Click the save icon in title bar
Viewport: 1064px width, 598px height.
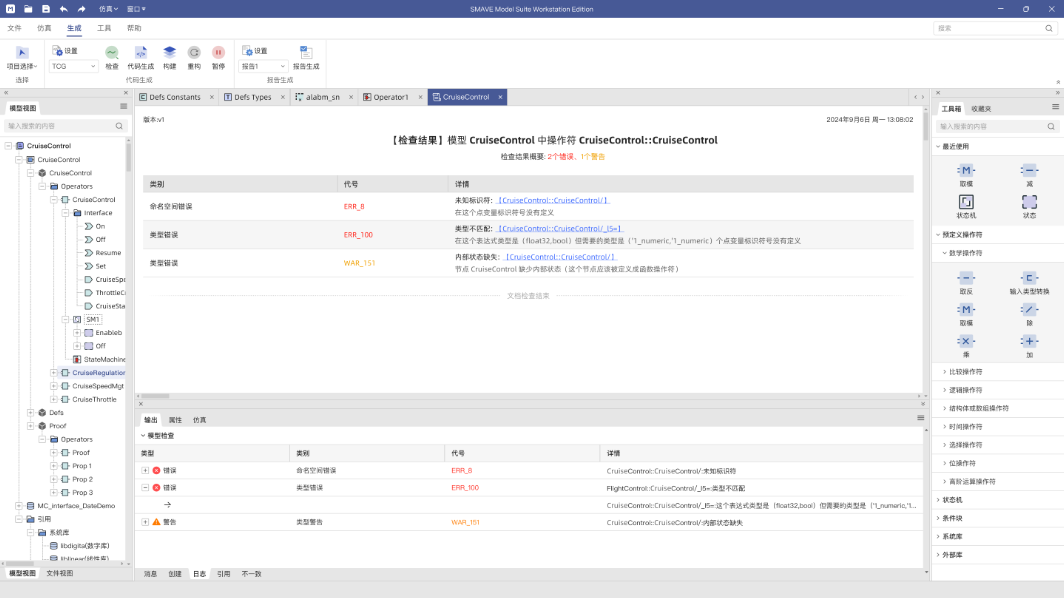click(45, 9)
